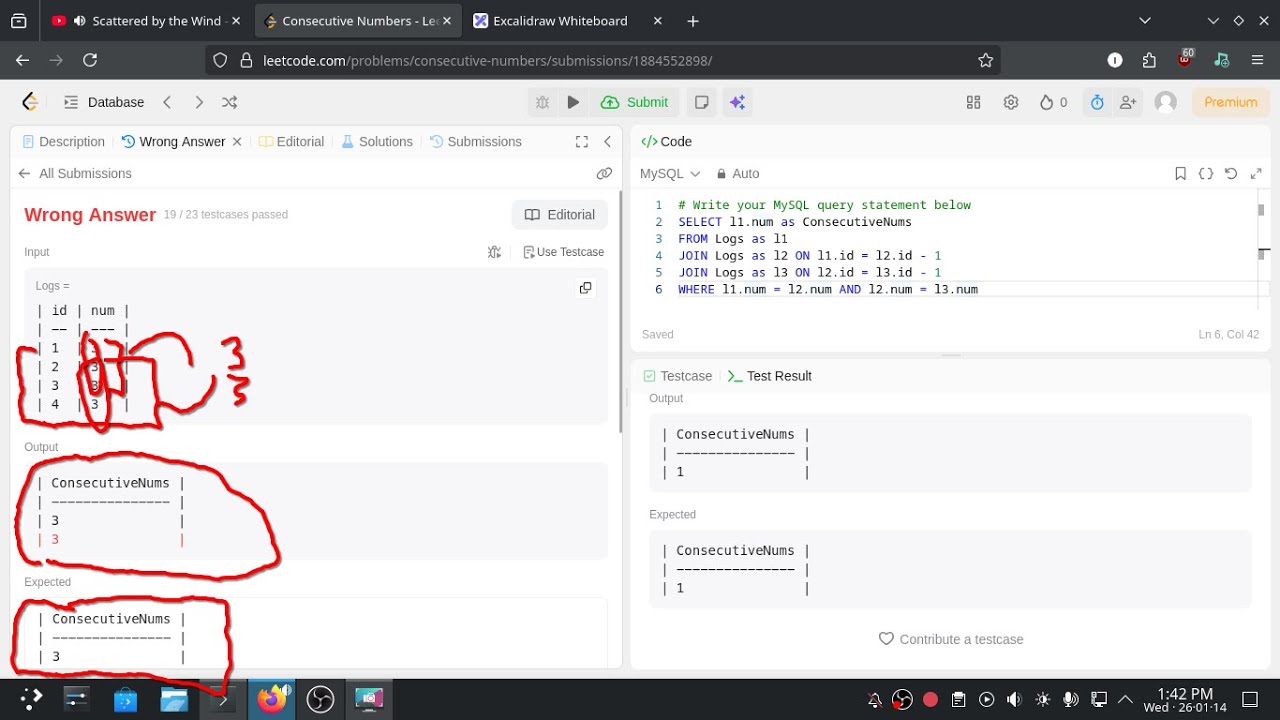Open OBS Studio from the taskbar
This screenshot has width=1280, height=720.
tap(320, 699)
